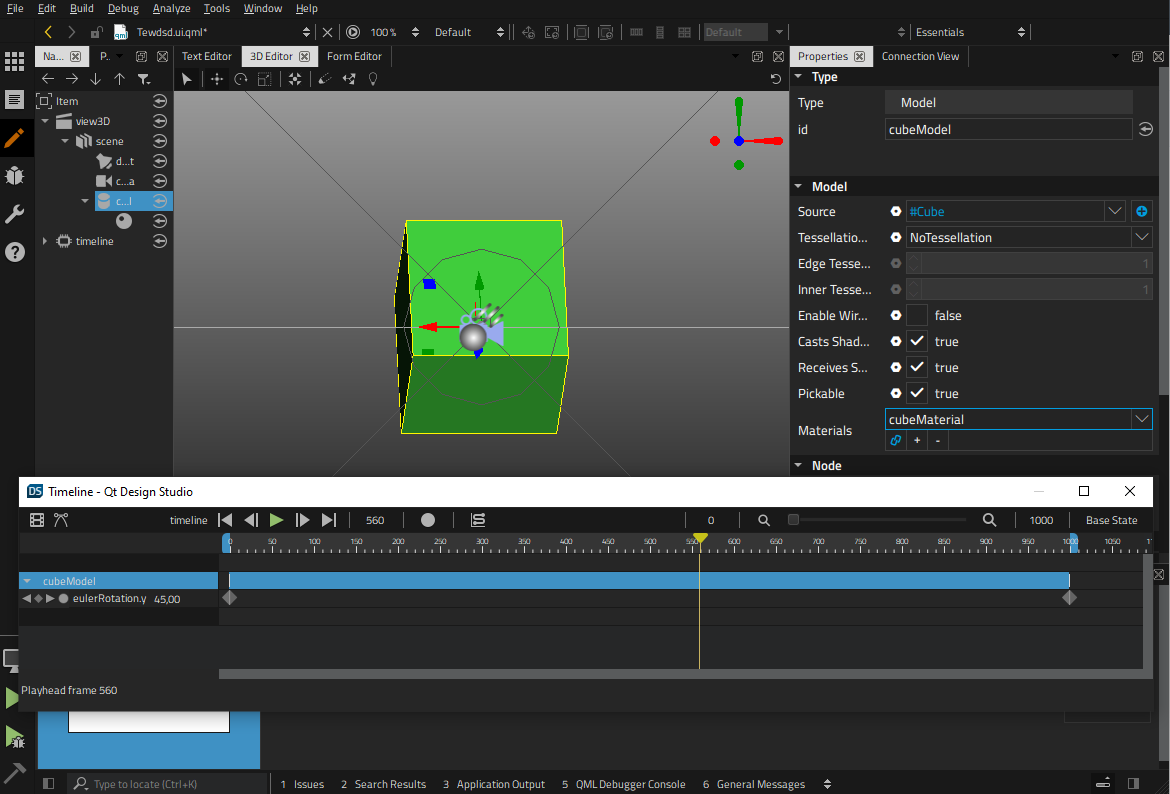Image resolution: width=1170 pixels, height=794 pixels.
Task: Play the timeline animation
Action: tap(277, 520)
